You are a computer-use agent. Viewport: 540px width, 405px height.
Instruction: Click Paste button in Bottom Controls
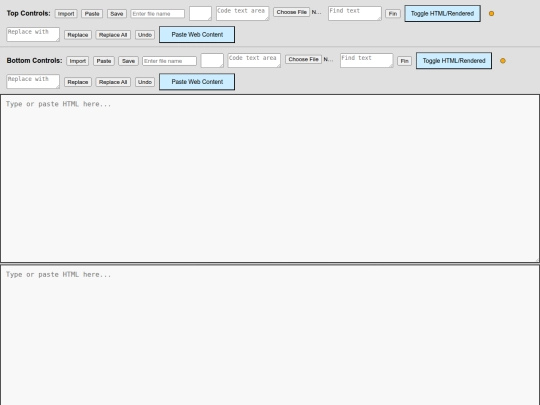point(104,61)
